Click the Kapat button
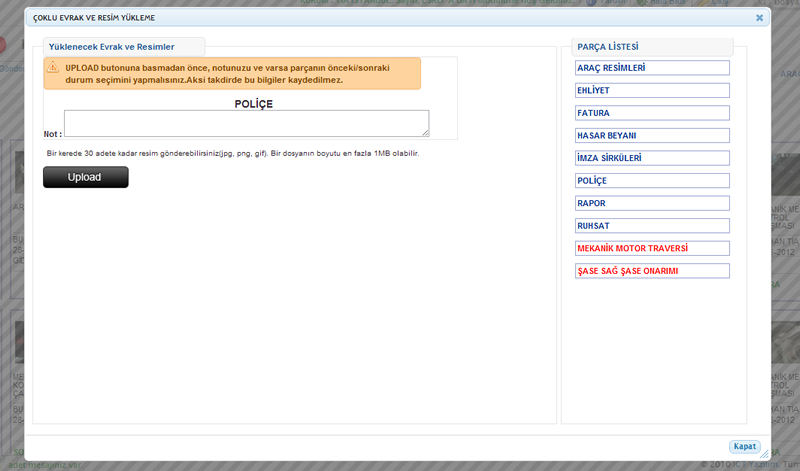This screenshot has width=800, height=471. pyautogui.click(x=744, y=446)
